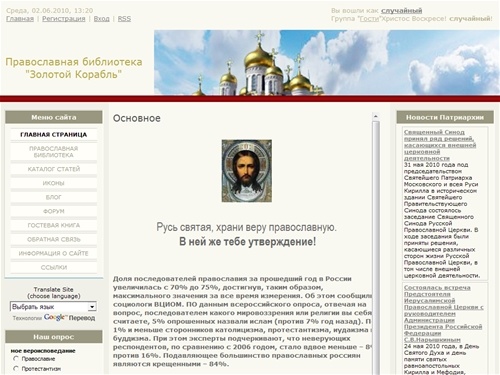Open news link Священный Синод принял ряд решений
Viewport: 500px width, 375px height.
[x=440, y=145]
